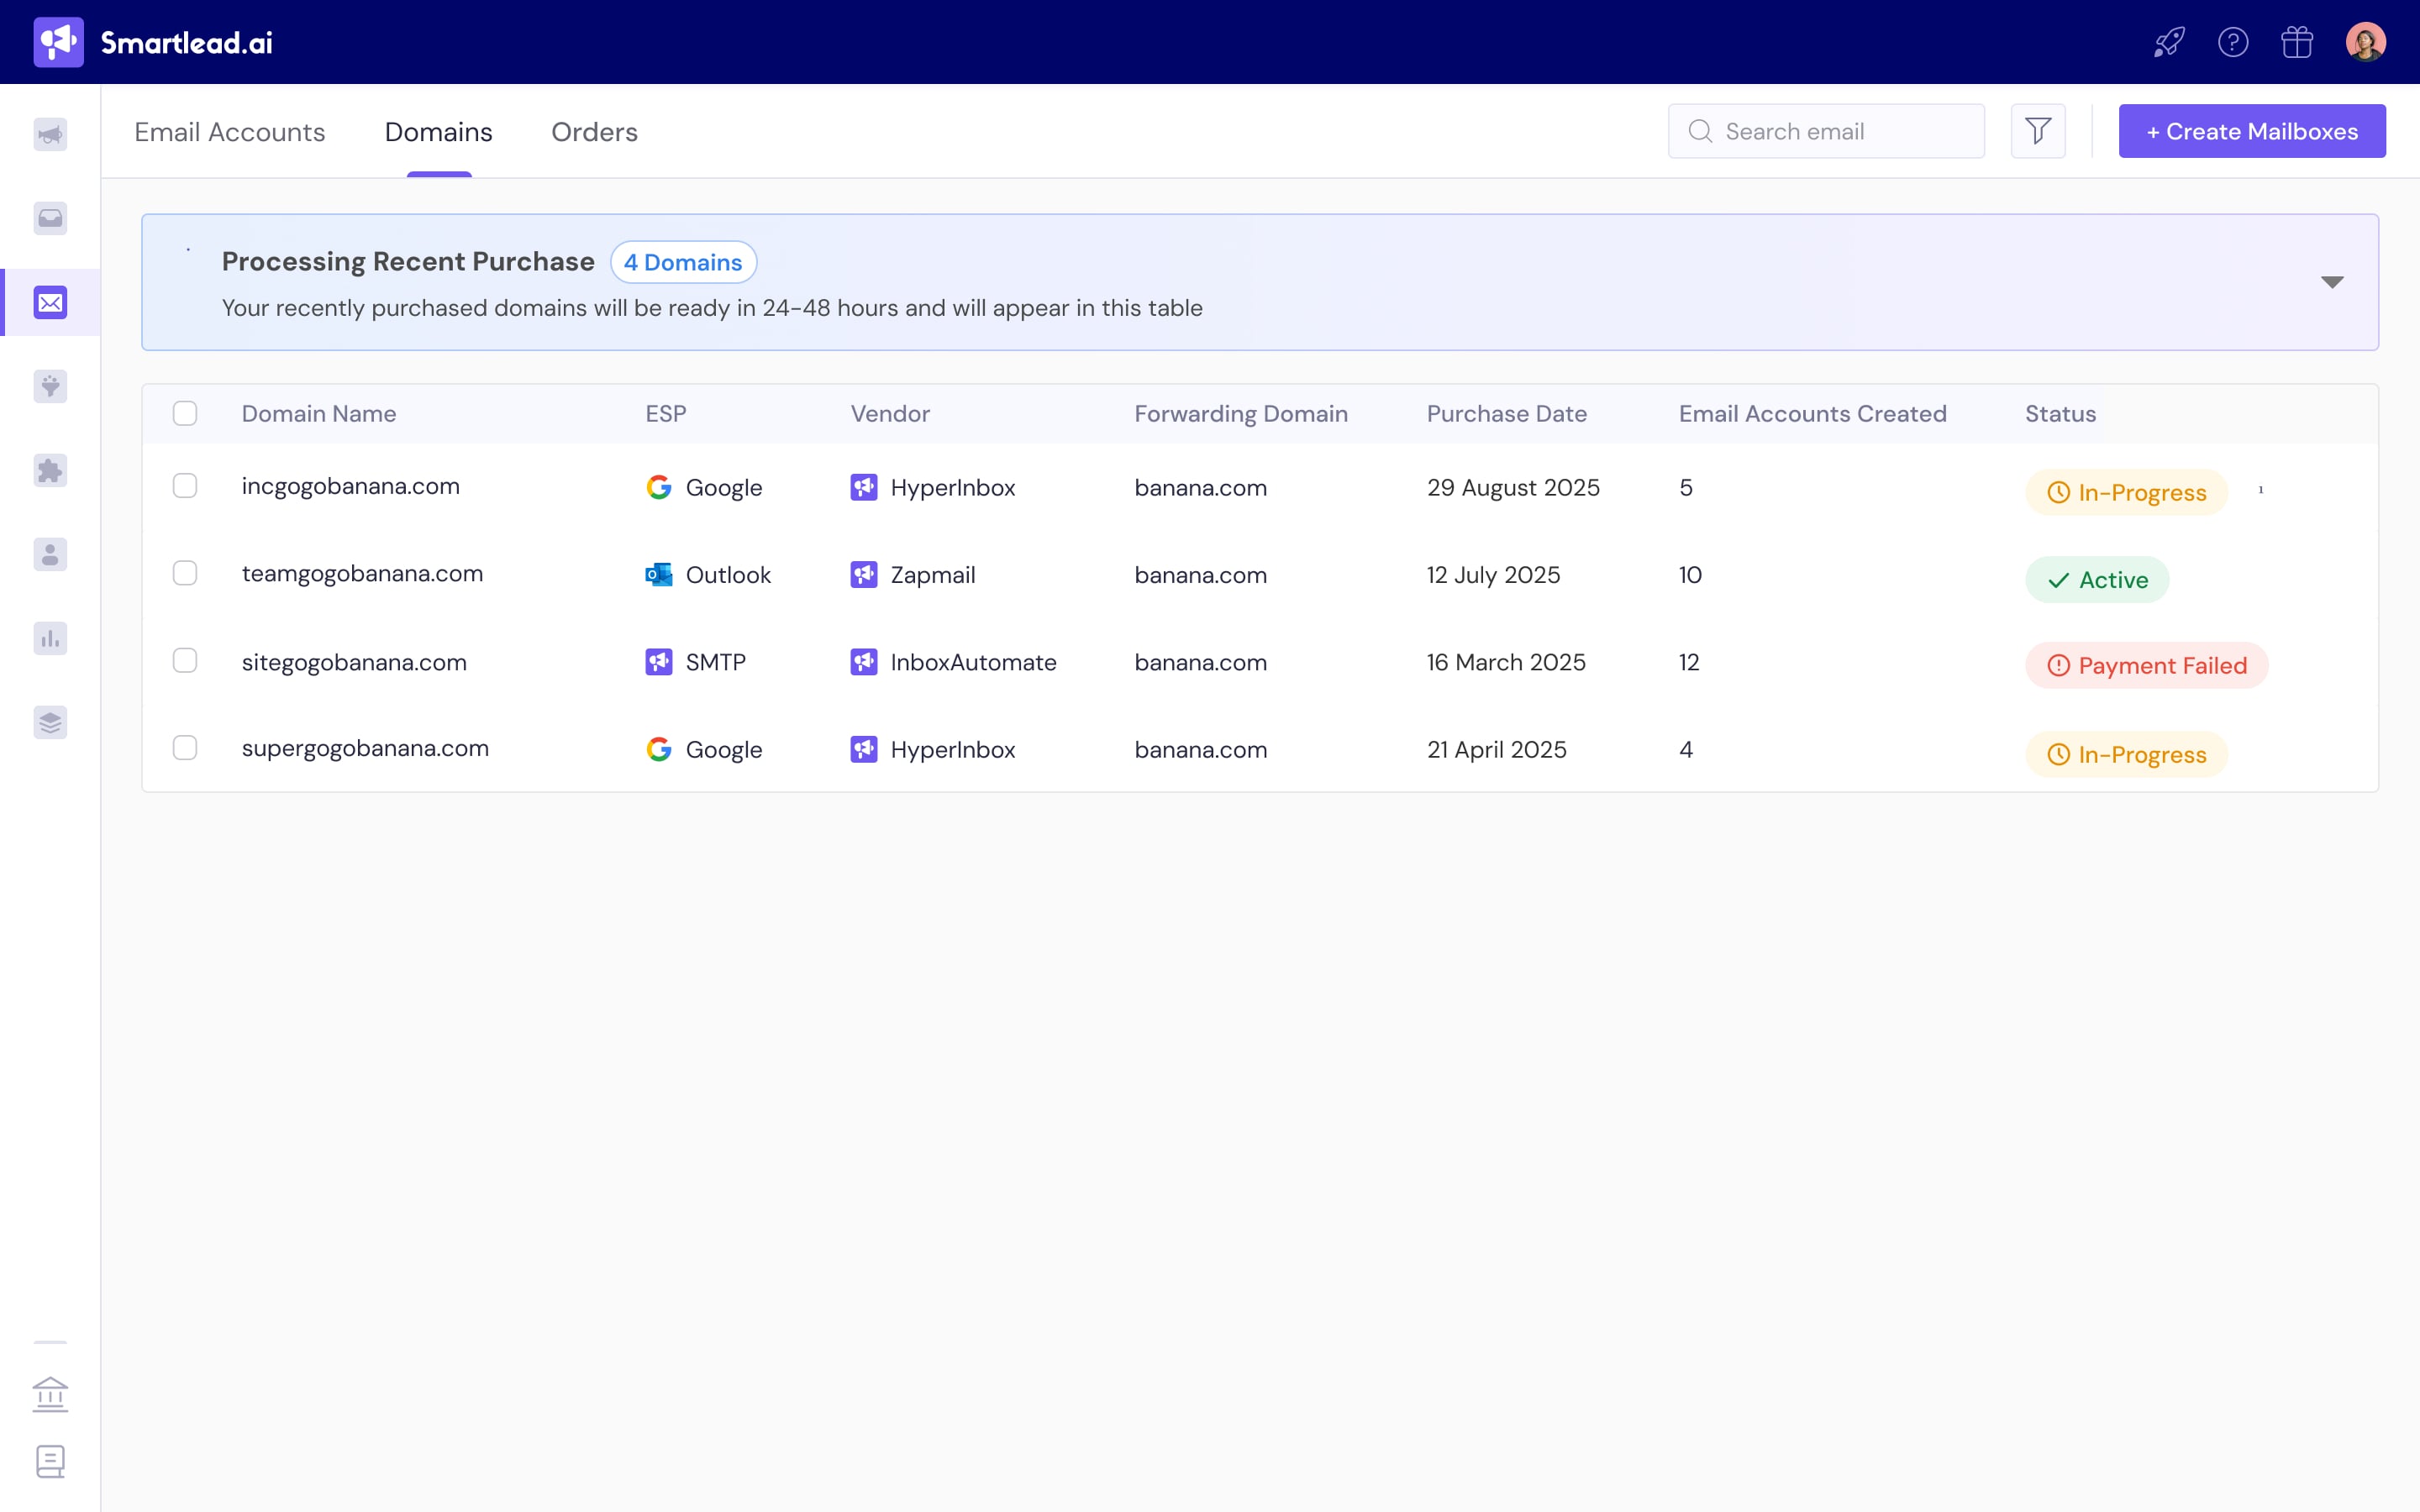Click the bar chart analytics sidebar icon
Image resolution: width=2420 pixels, height=1512 pixels.
click(50, 638)
